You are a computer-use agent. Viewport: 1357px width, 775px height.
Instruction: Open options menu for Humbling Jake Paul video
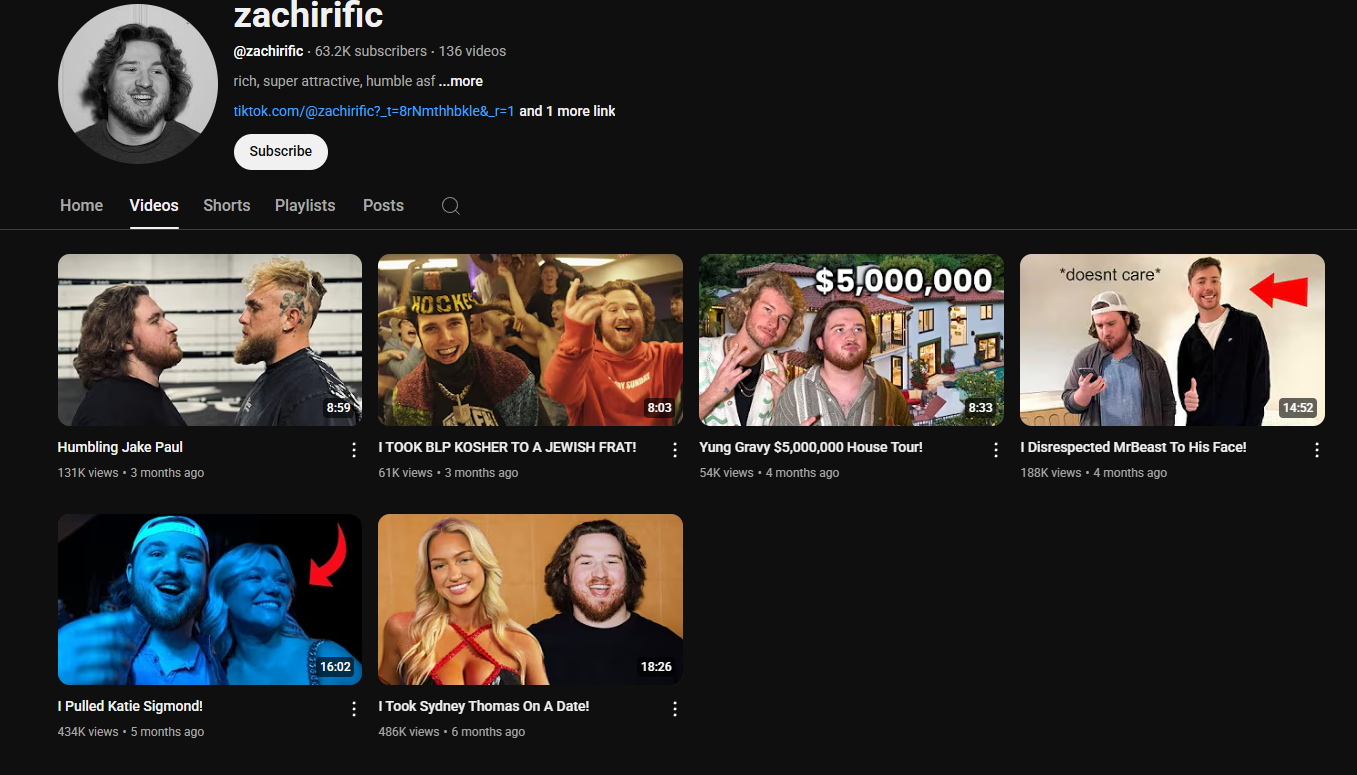(x=353, y=450)
